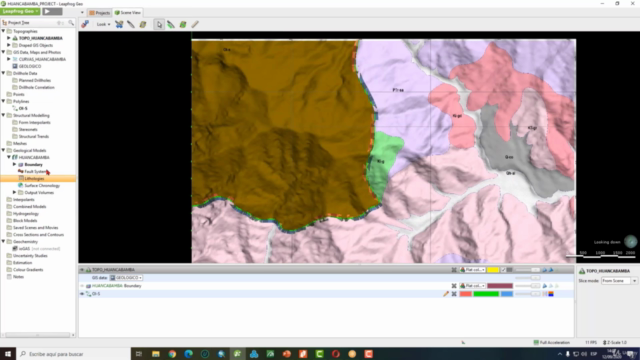Viewport: 640px width, 360px height.
Task: Activate the select (arrow) tool
Action: pyautogui.click(x=159, y=24)
